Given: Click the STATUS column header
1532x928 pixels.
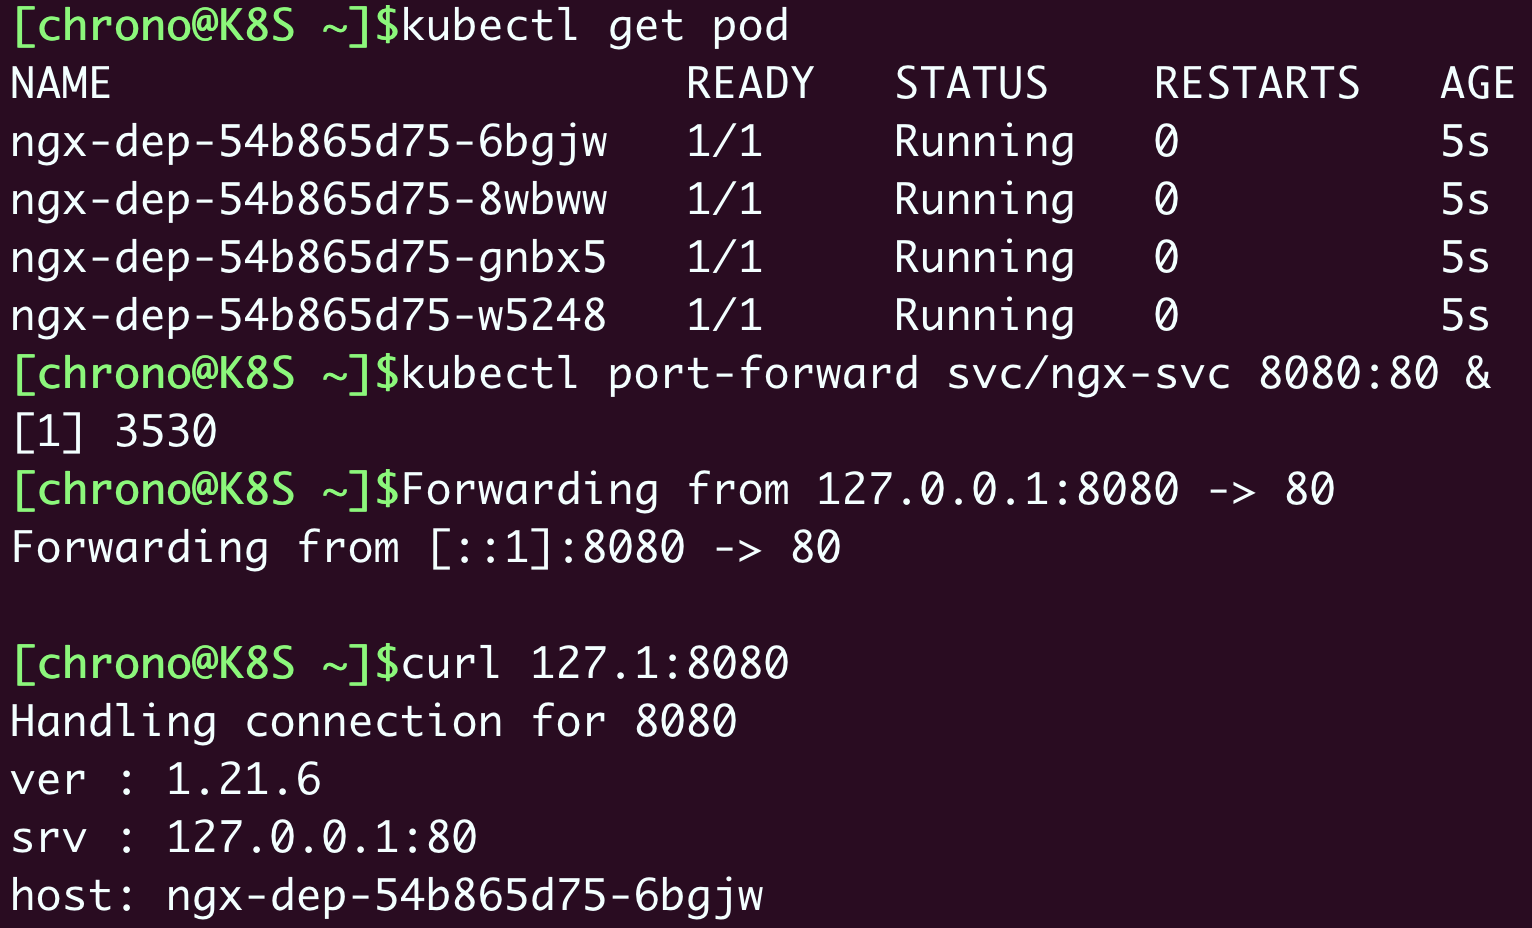Looking at the screenshot, I should click(x=971, y=84).
